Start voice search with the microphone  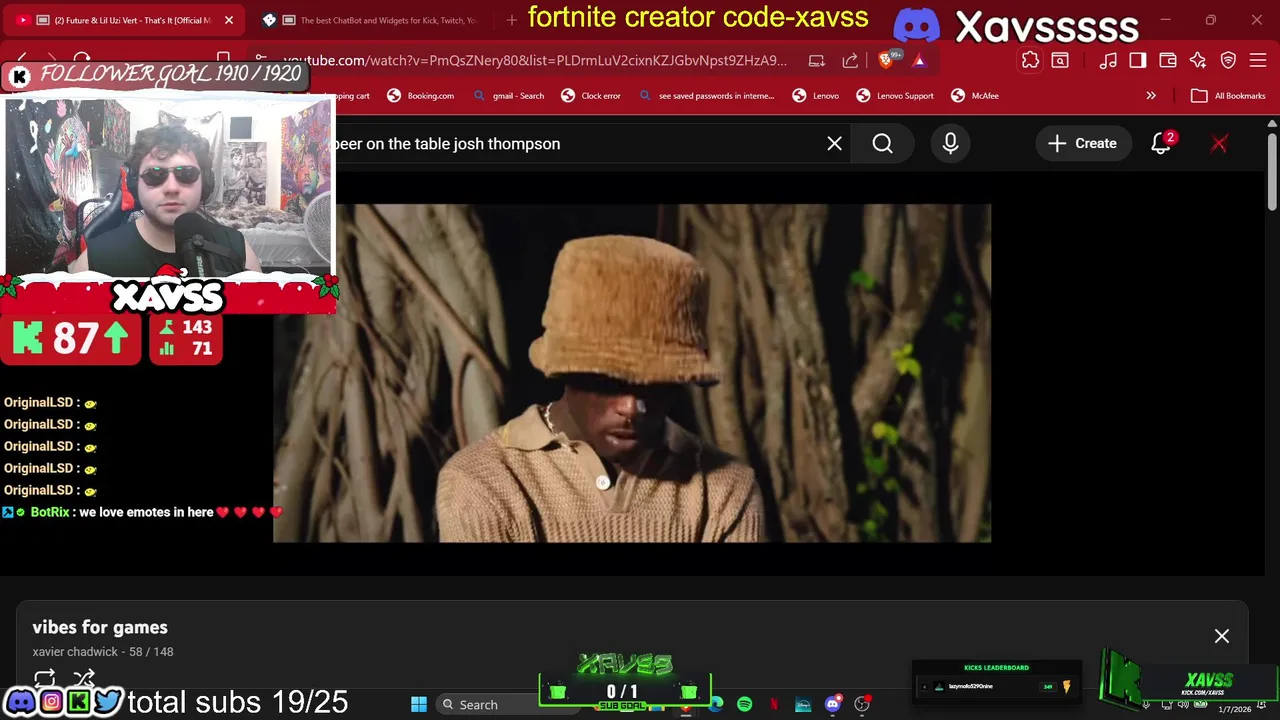[950, 144]
